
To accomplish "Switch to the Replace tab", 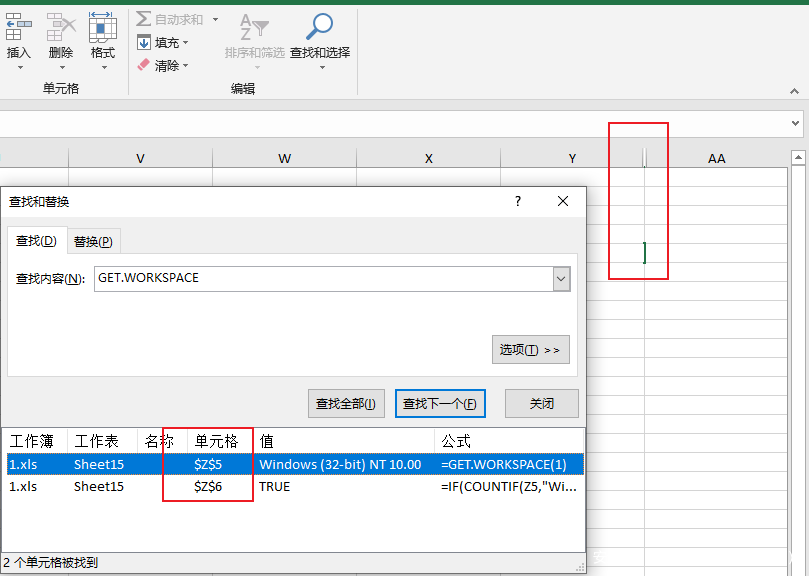I will (x=93, y=242).
